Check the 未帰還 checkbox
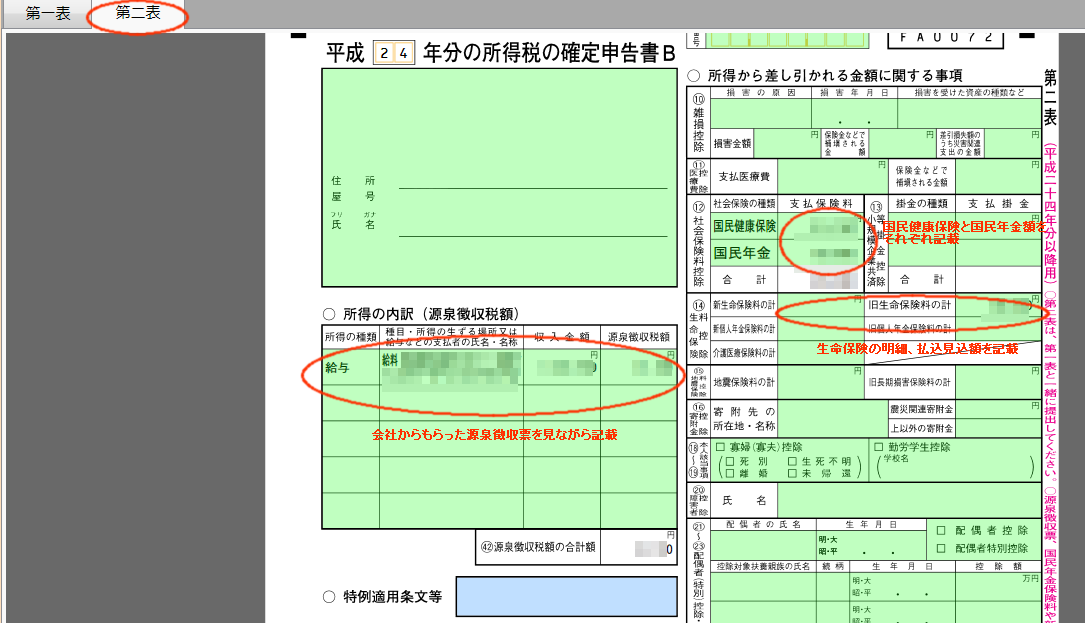The height and width of the screenshot is (623, 1085). [792, 473]
